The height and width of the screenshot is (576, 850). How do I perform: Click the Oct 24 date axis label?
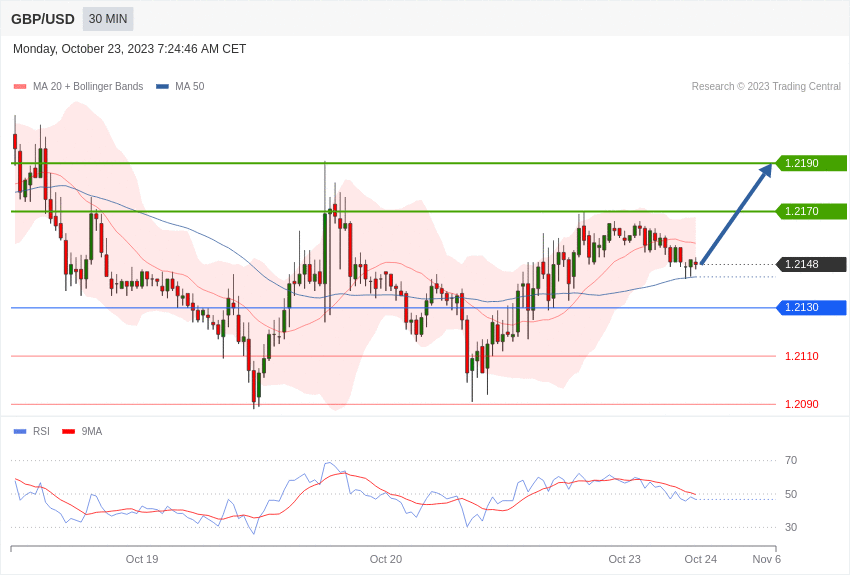[700, 559]
